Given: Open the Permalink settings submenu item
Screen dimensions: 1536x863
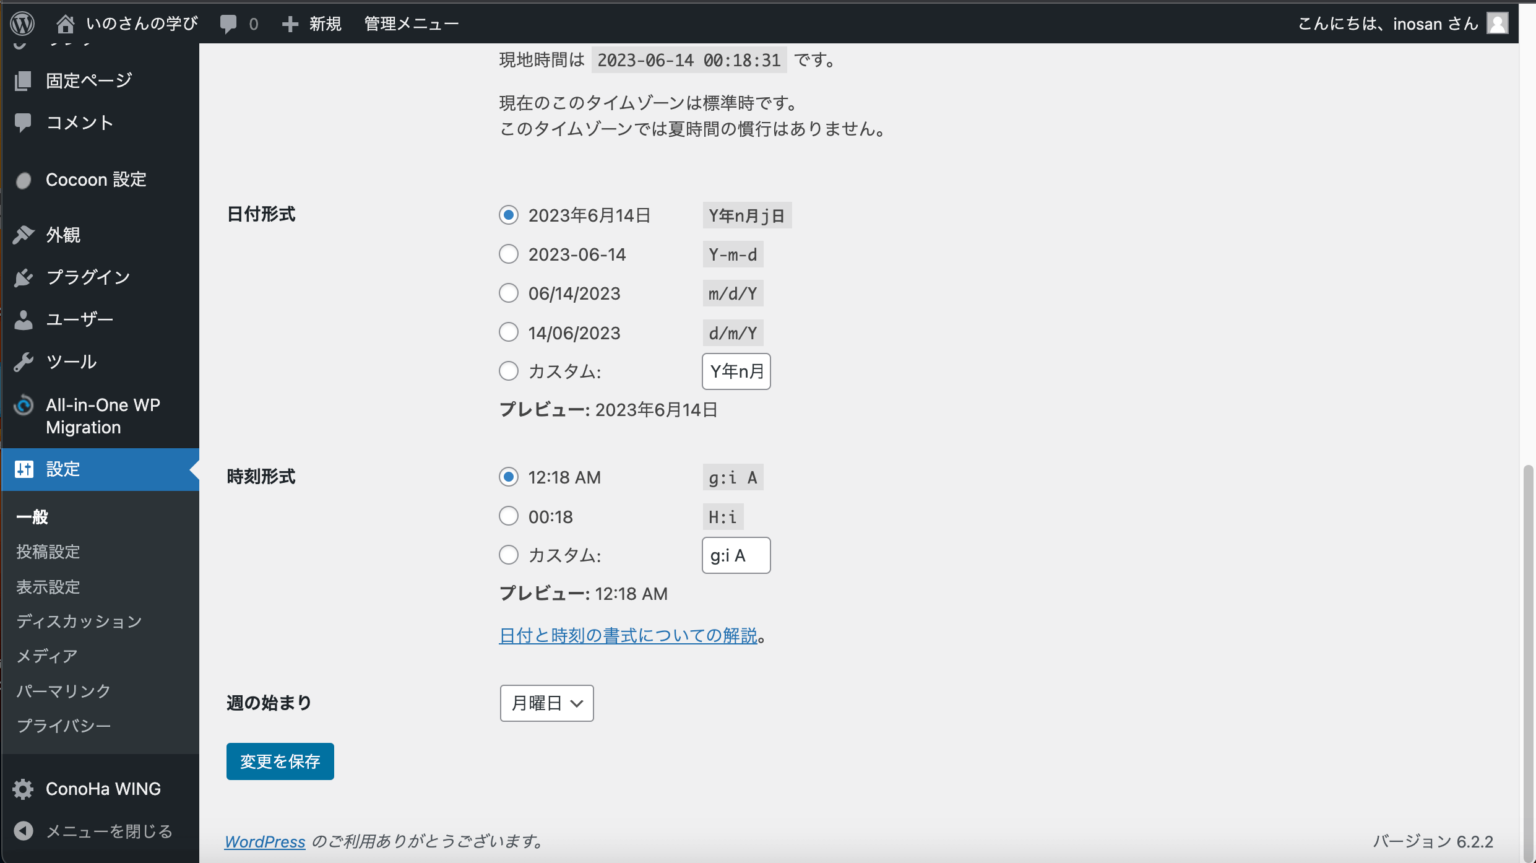Looking at the screenshot, I should pyautogui.click(x=63, y=691).
